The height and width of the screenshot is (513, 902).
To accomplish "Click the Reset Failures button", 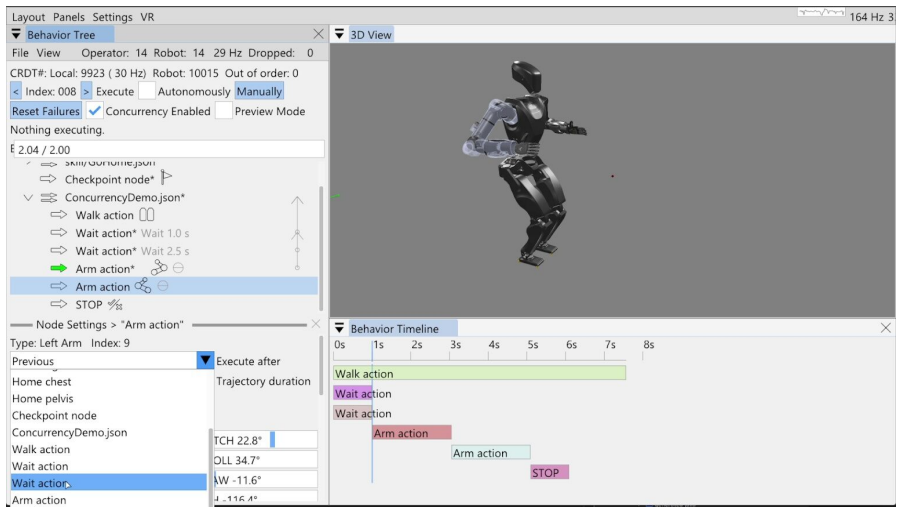I will 46,111.
